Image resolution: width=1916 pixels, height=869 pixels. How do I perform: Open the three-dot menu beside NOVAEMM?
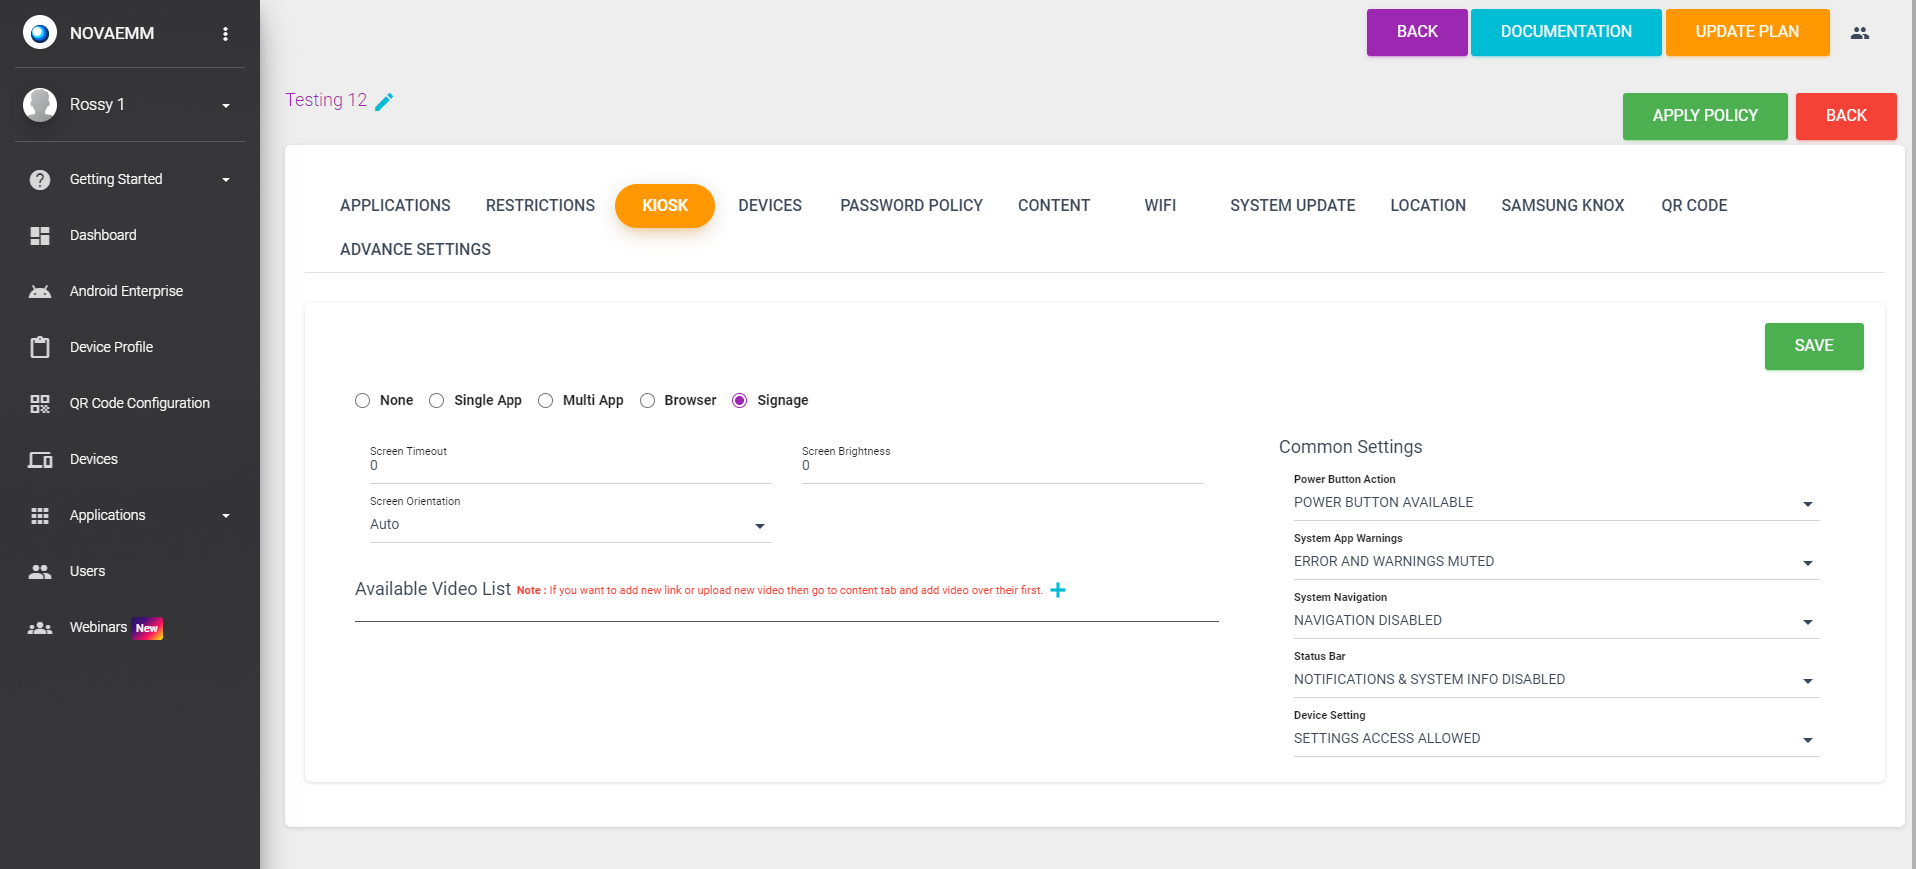[225, 34]
